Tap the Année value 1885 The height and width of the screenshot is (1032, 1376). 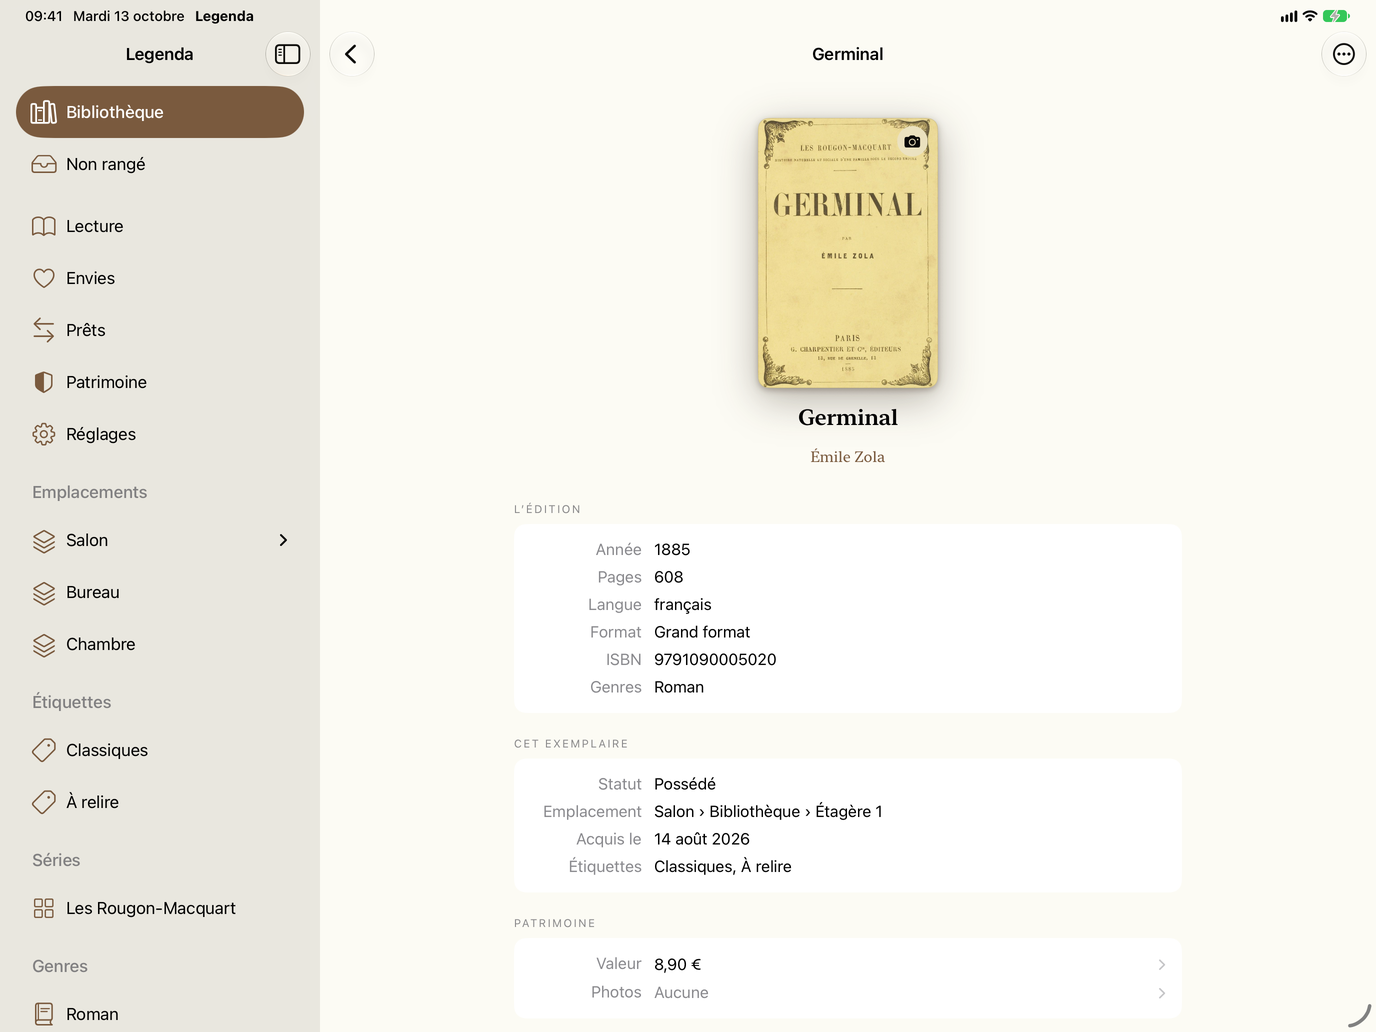coord(672,550)
